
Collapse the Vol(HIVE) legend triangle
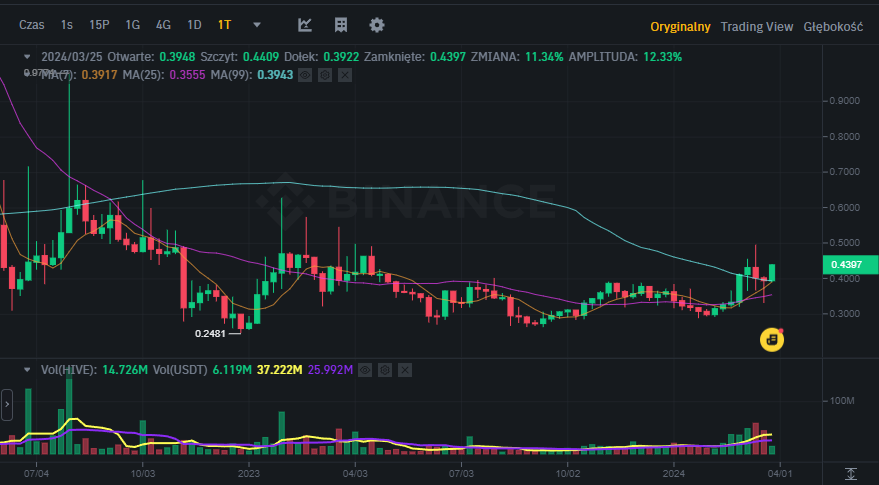26,370
